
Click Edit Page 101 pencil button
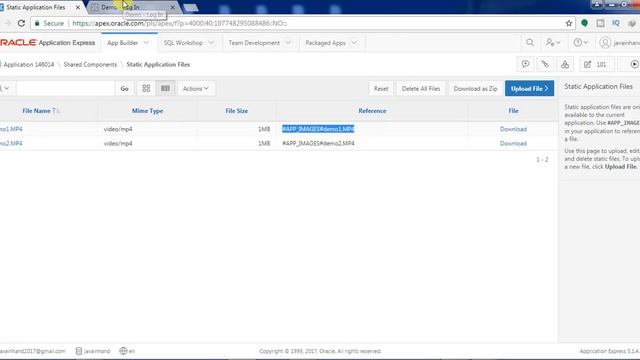(x=596, y=64)
